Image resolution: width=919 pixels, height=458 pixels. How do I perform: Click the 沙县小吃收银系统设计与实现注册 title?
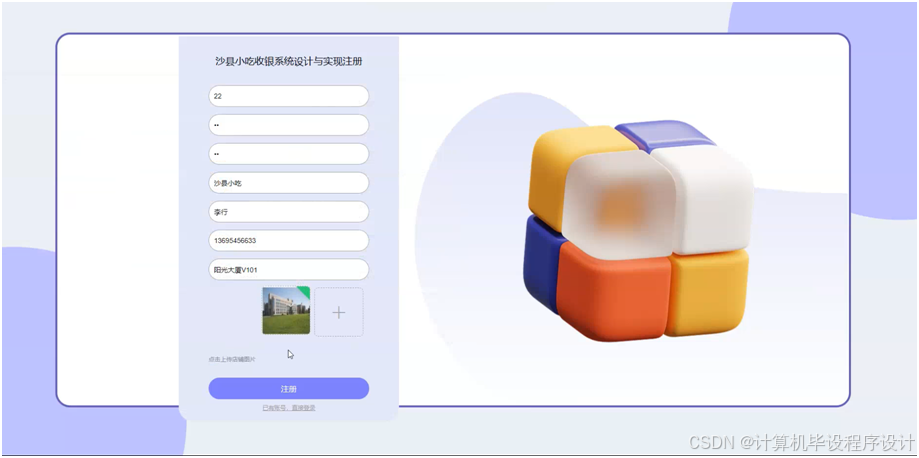288,61
